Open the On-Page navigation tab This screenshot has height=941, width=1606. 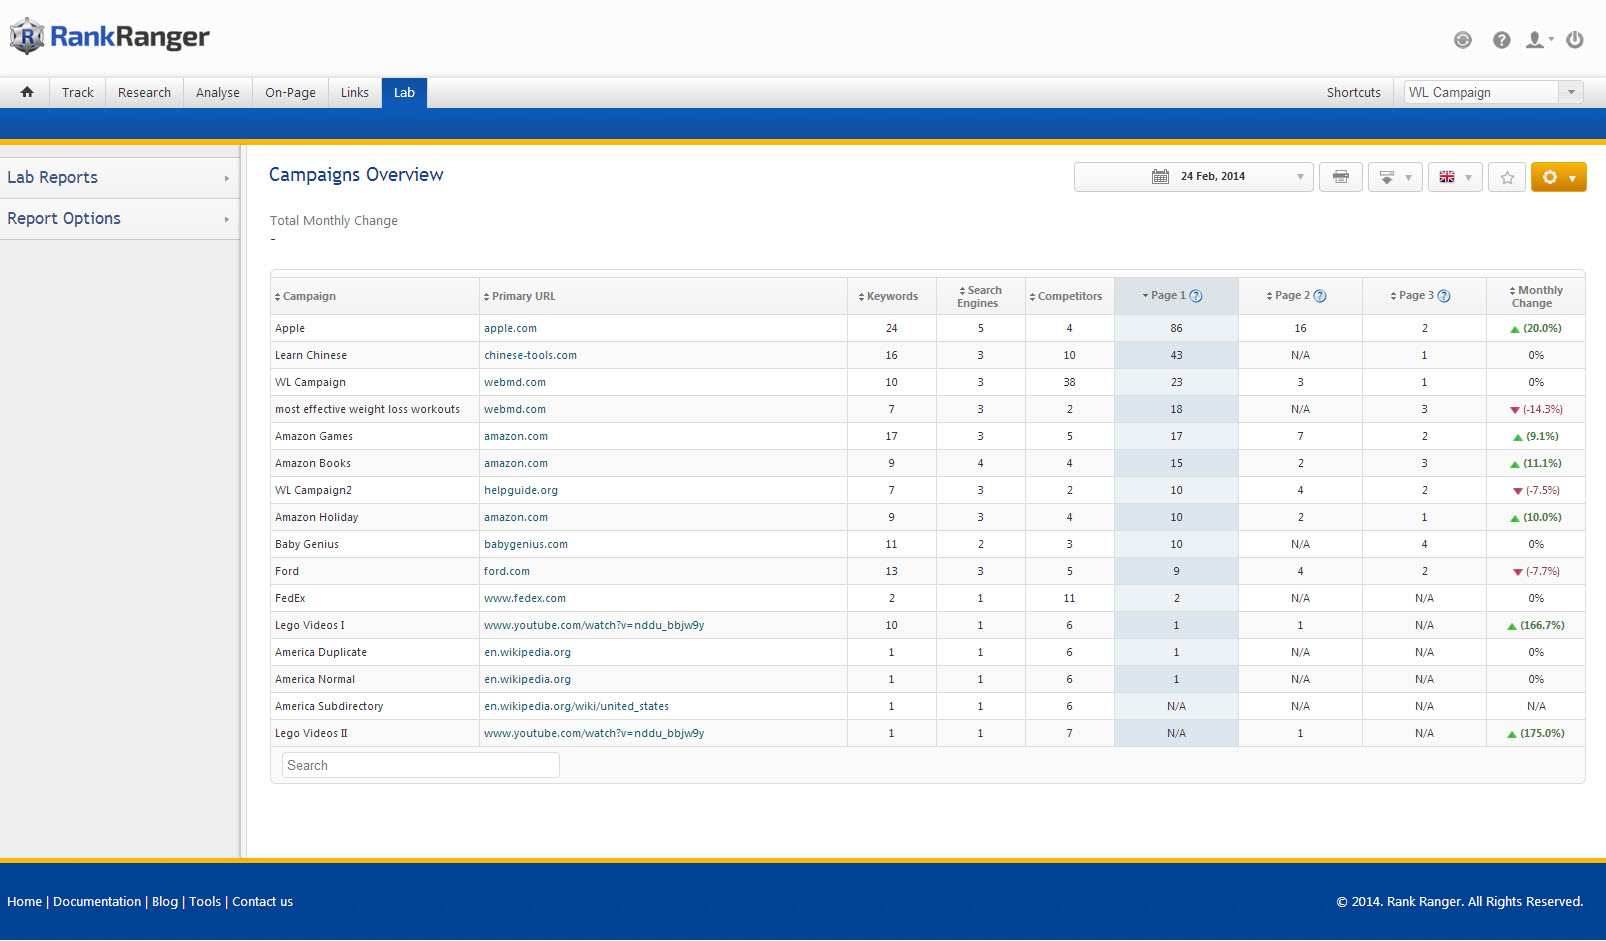(290, 92)
